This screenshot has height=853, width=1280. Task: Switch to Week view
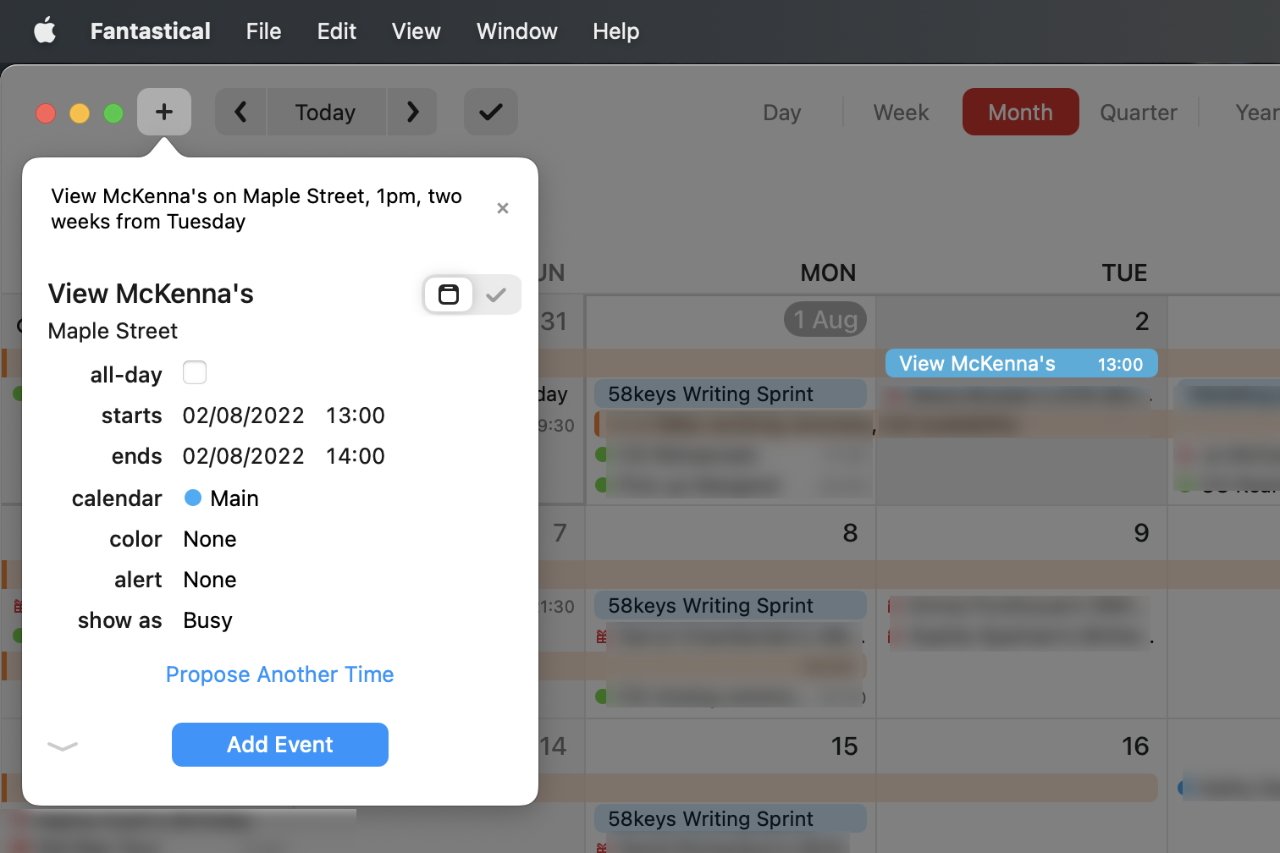pyautogui.click(x=901, y=113)
